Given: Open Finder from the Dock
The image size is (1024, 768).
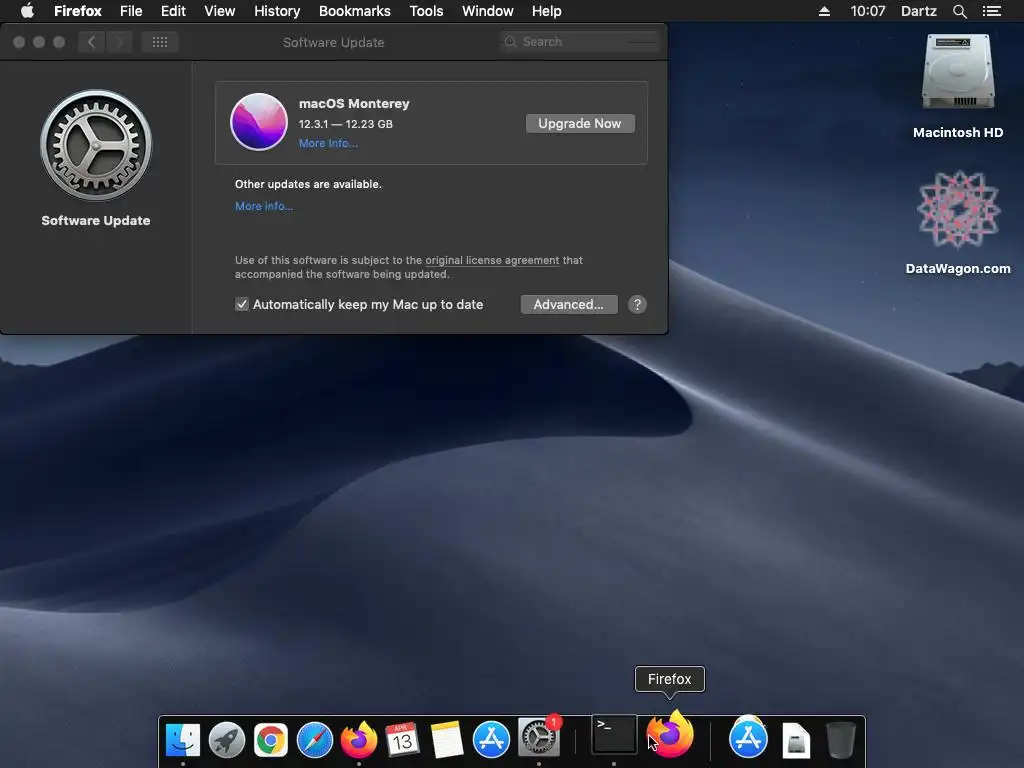Looking at the screenshot, I should pos(183,740).
